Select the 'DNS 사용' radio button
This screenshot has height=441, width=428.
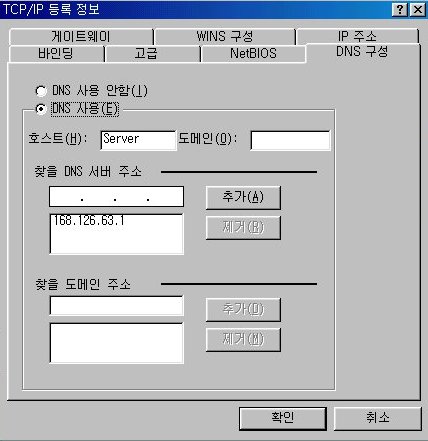pos(41,109)
